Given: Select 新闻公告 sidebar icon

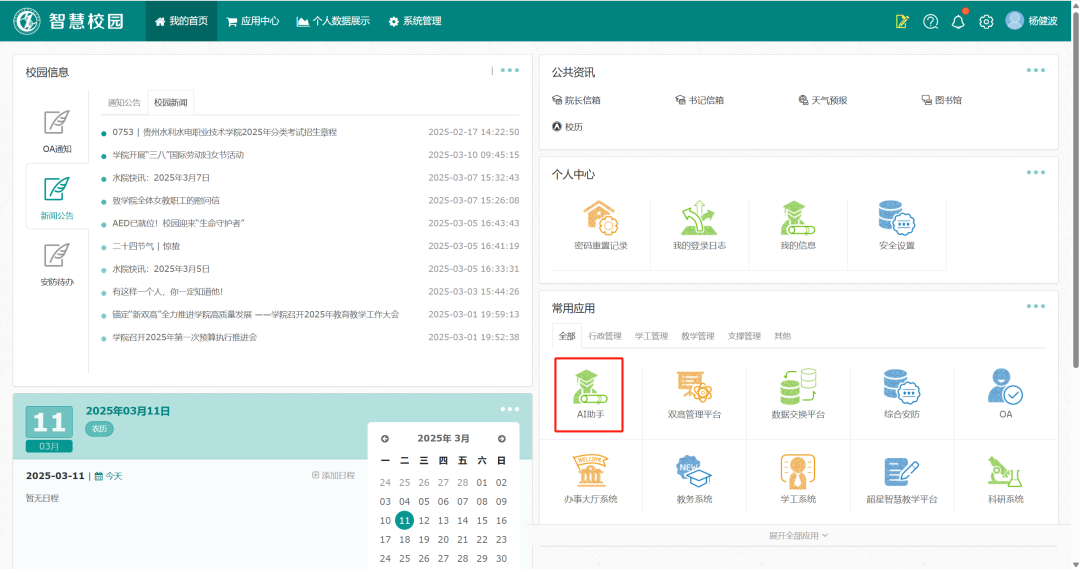Looking at the screenshot, I should click(x=56, y=198).
